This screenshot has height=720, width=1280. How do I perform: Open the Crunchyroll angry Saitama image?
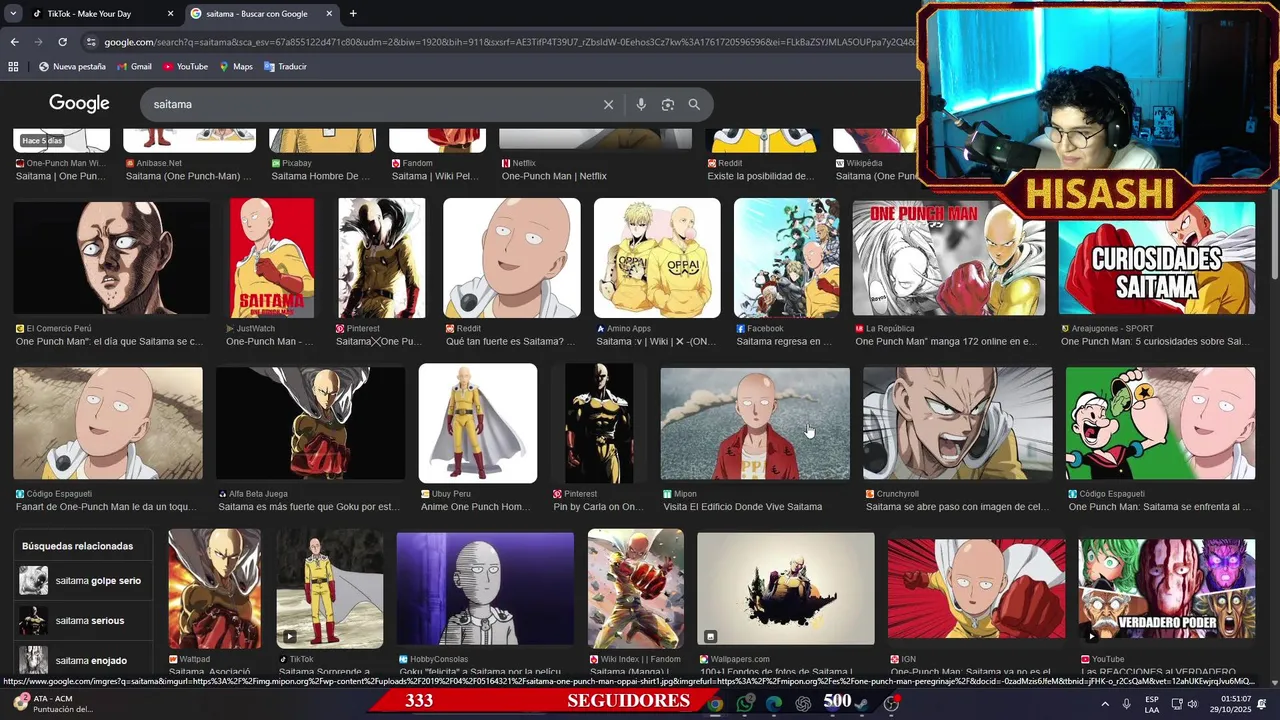point(958,424)
